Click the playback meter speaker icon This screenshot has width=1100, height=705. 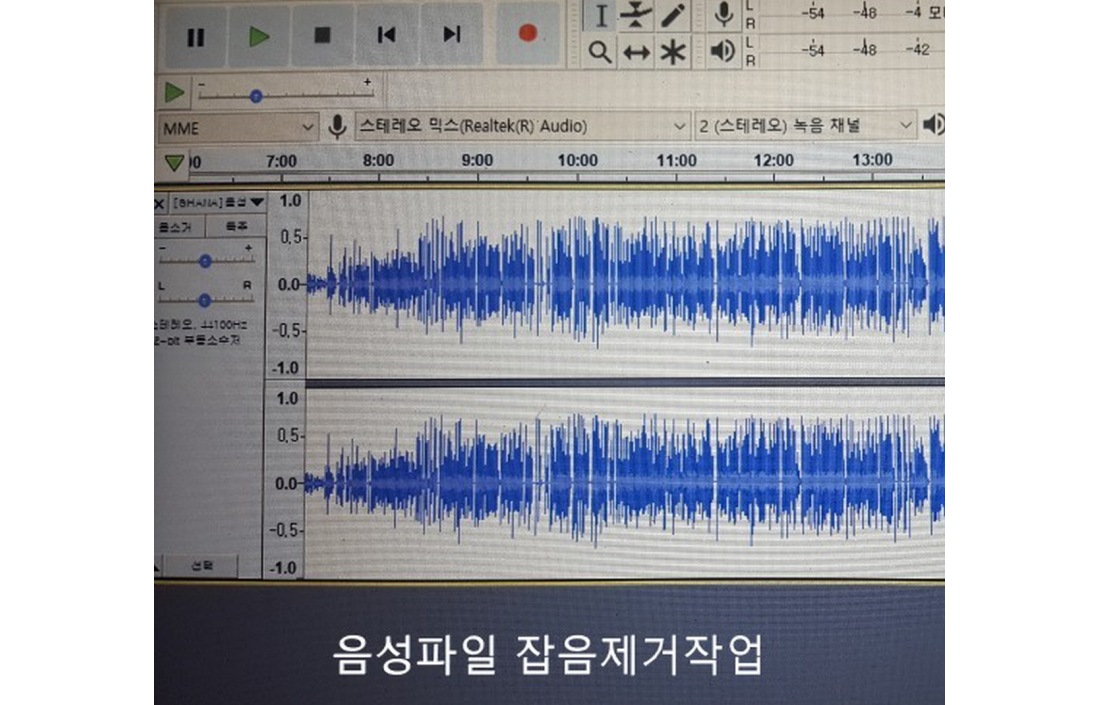pos(723,51)
